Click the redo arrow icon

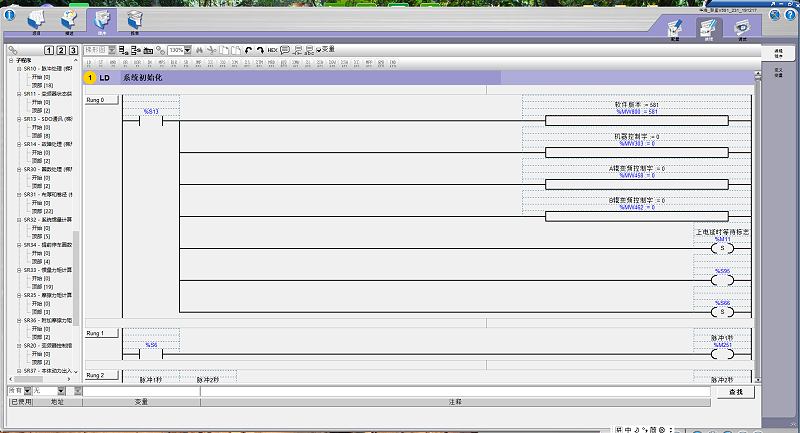tap(260, 50)
